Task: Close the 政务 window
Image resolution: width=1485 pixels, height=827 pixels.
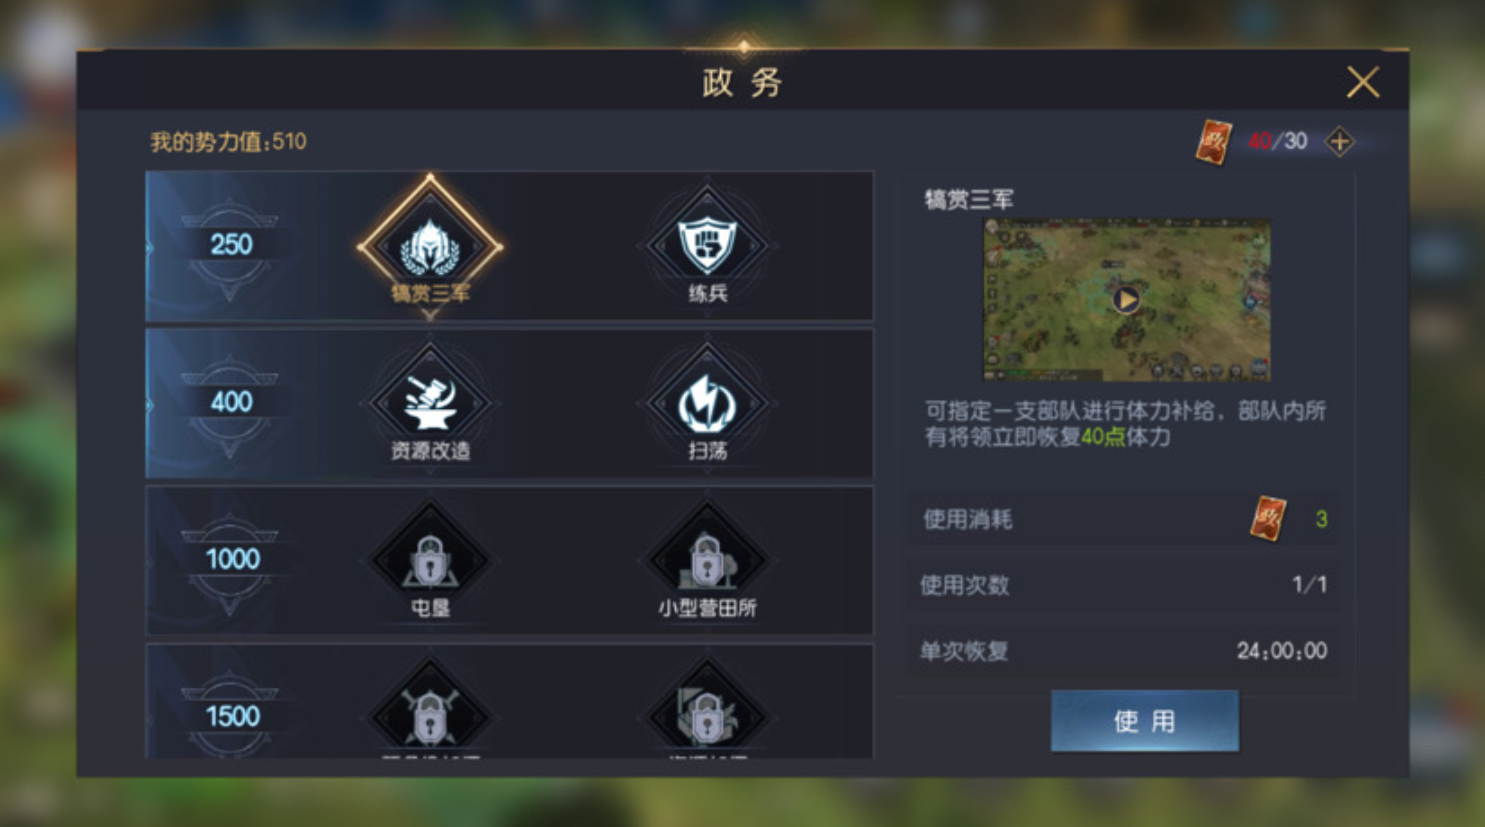Action: click(x=1362, y=82)
